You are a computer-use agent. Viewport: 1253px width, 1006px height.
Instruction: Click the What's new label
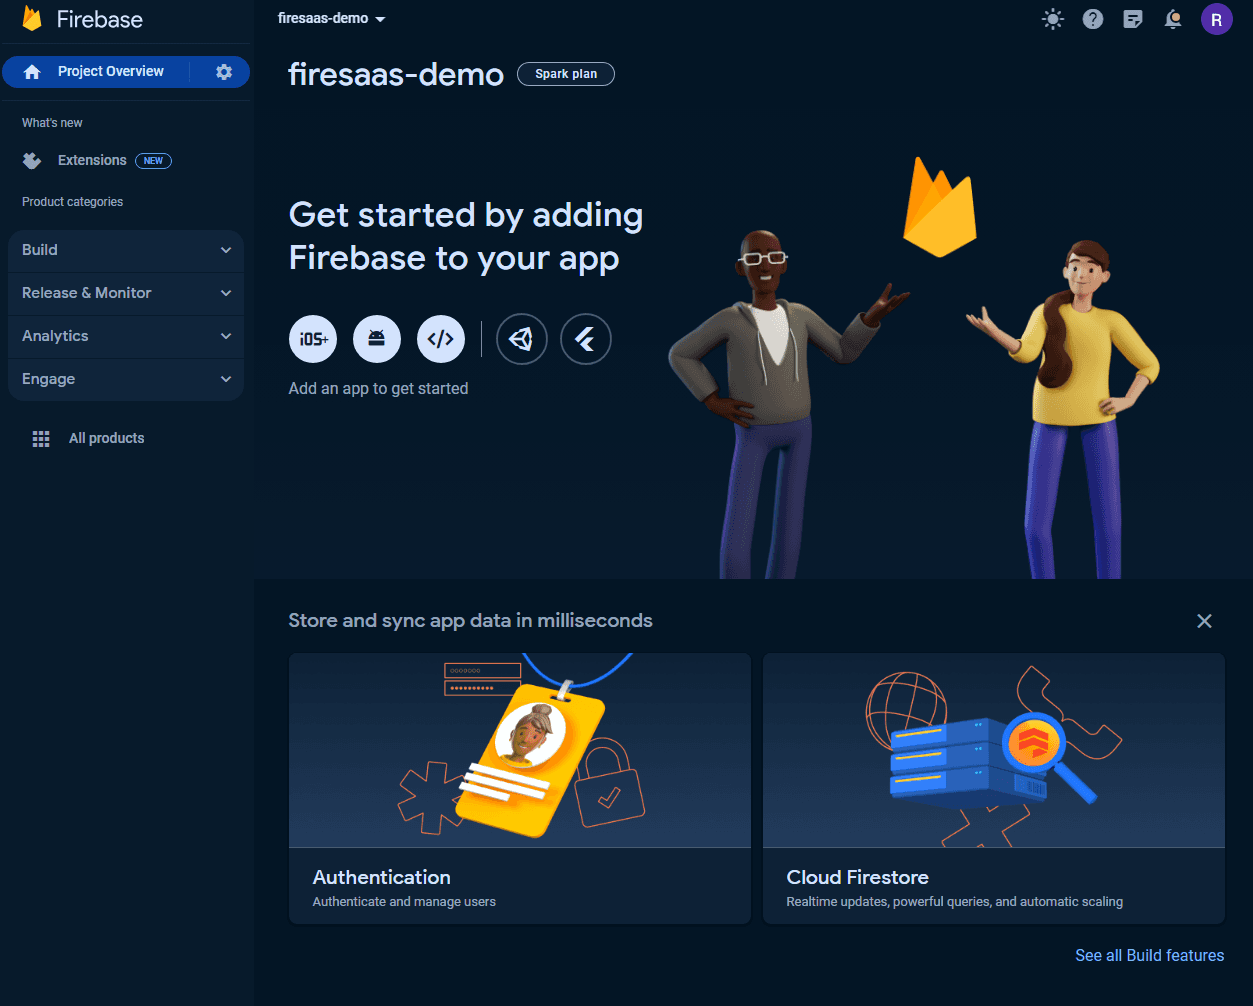52,123
